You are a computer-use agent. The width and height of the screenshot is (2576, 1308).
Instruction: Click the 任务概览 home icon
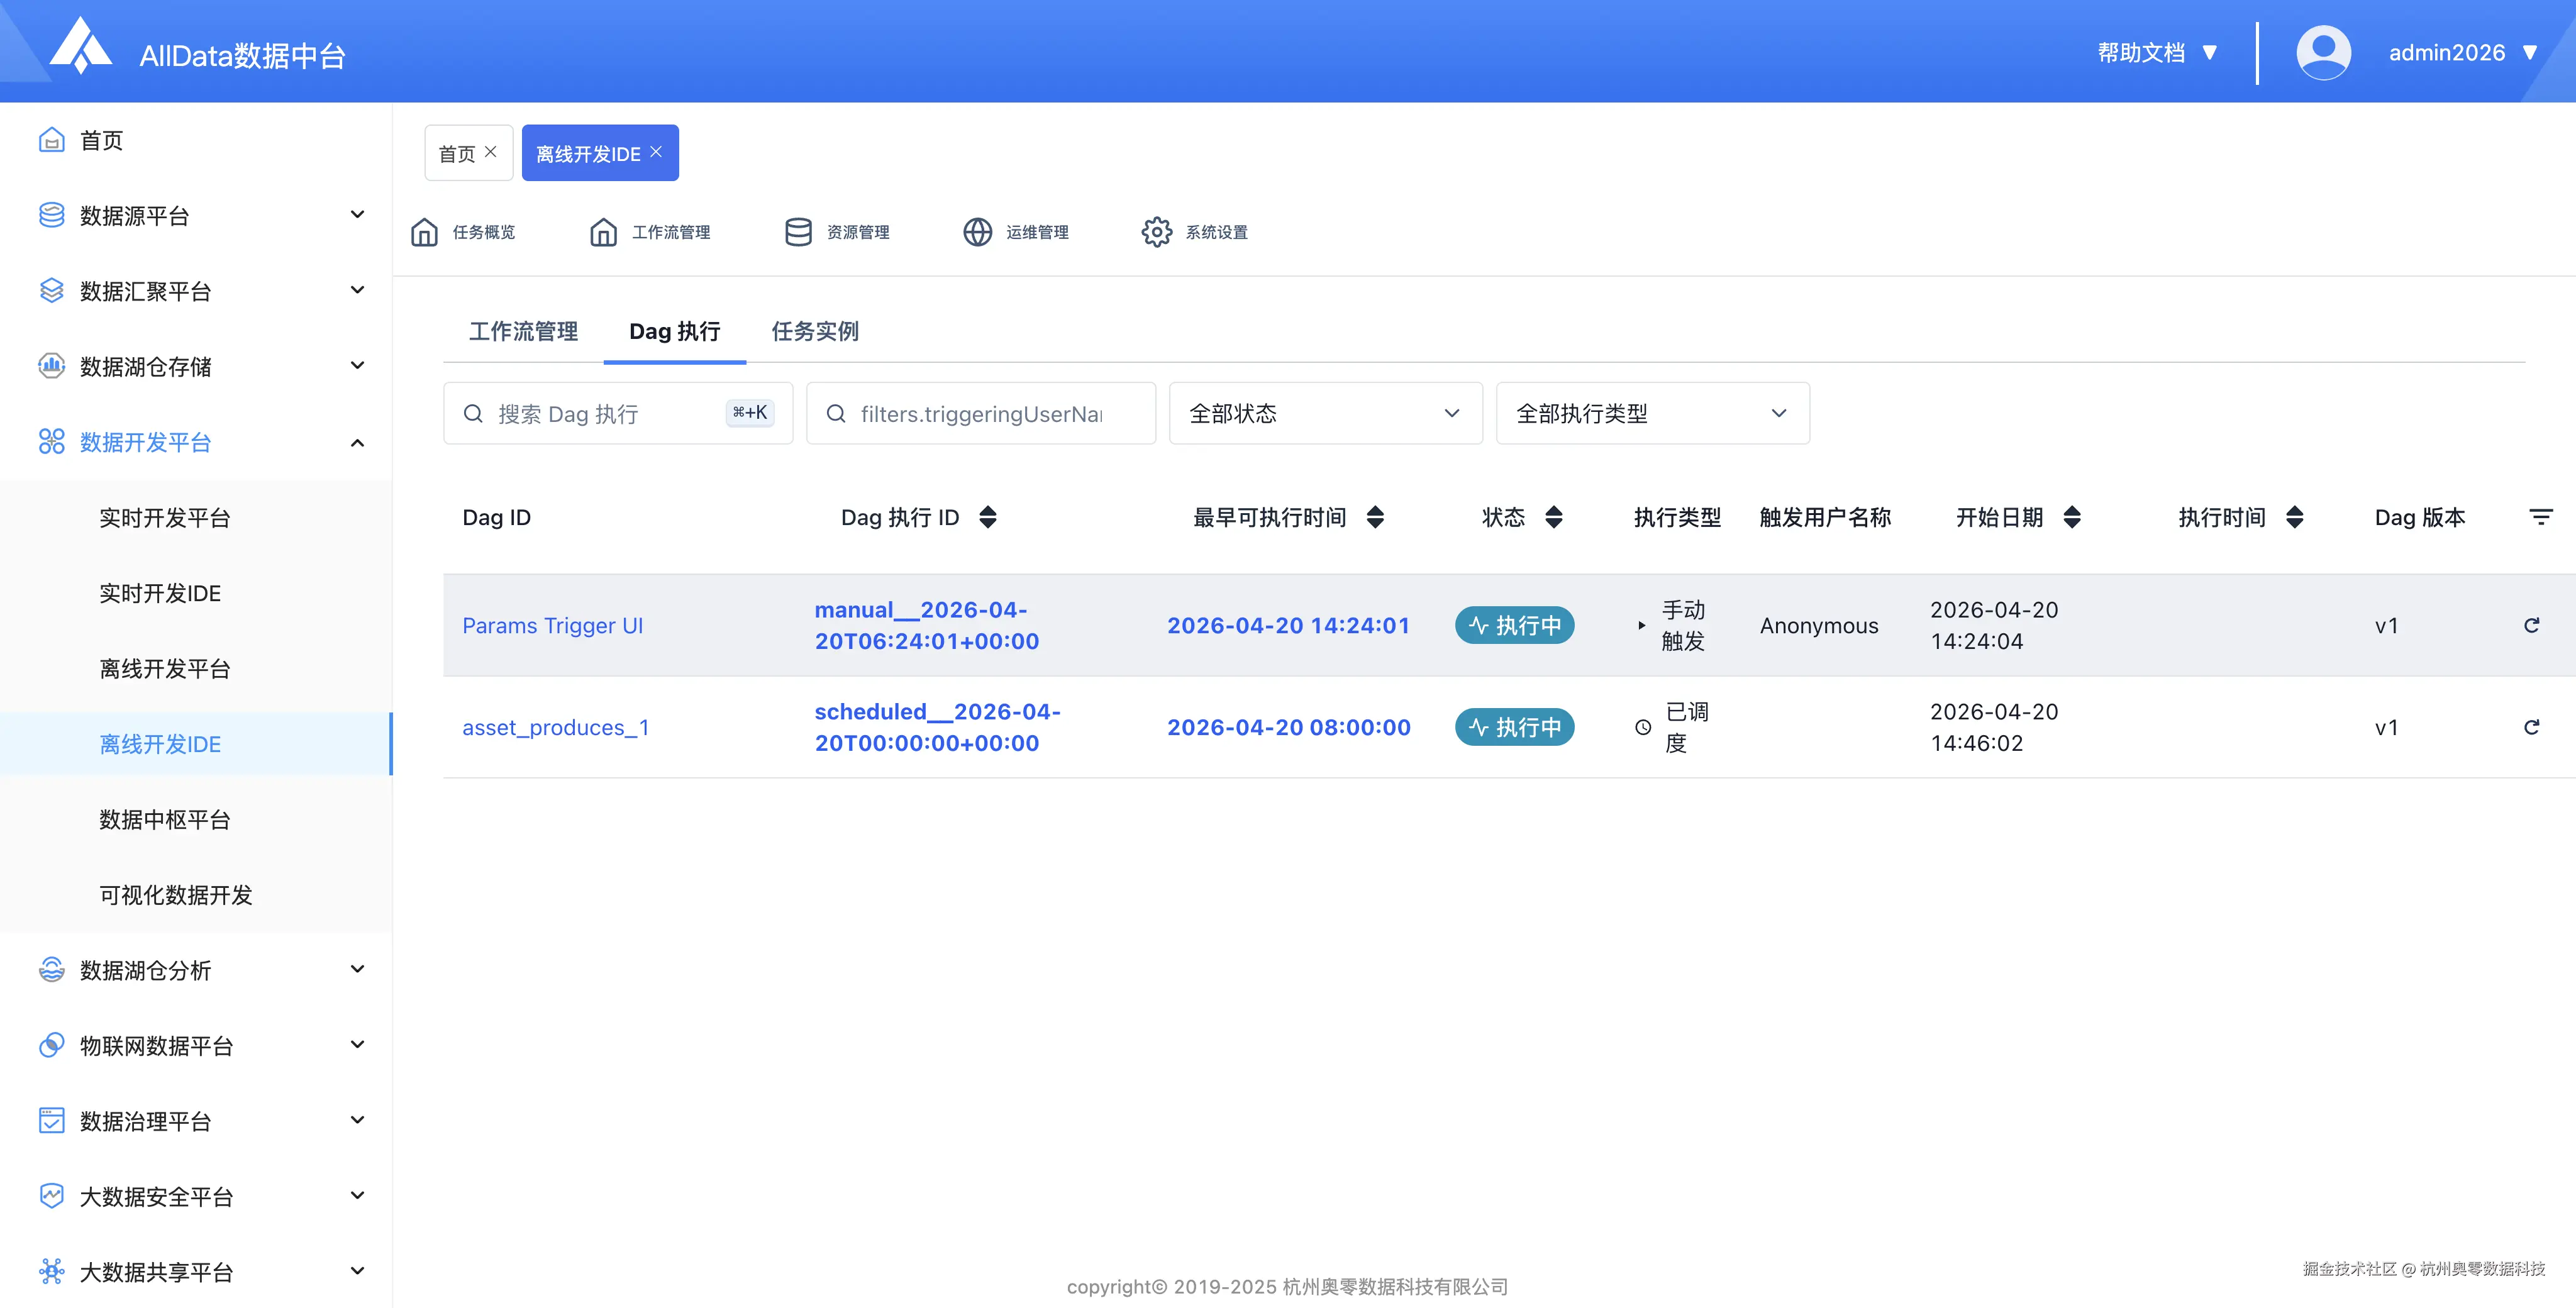pyautogui.click(x=424, y=232)
